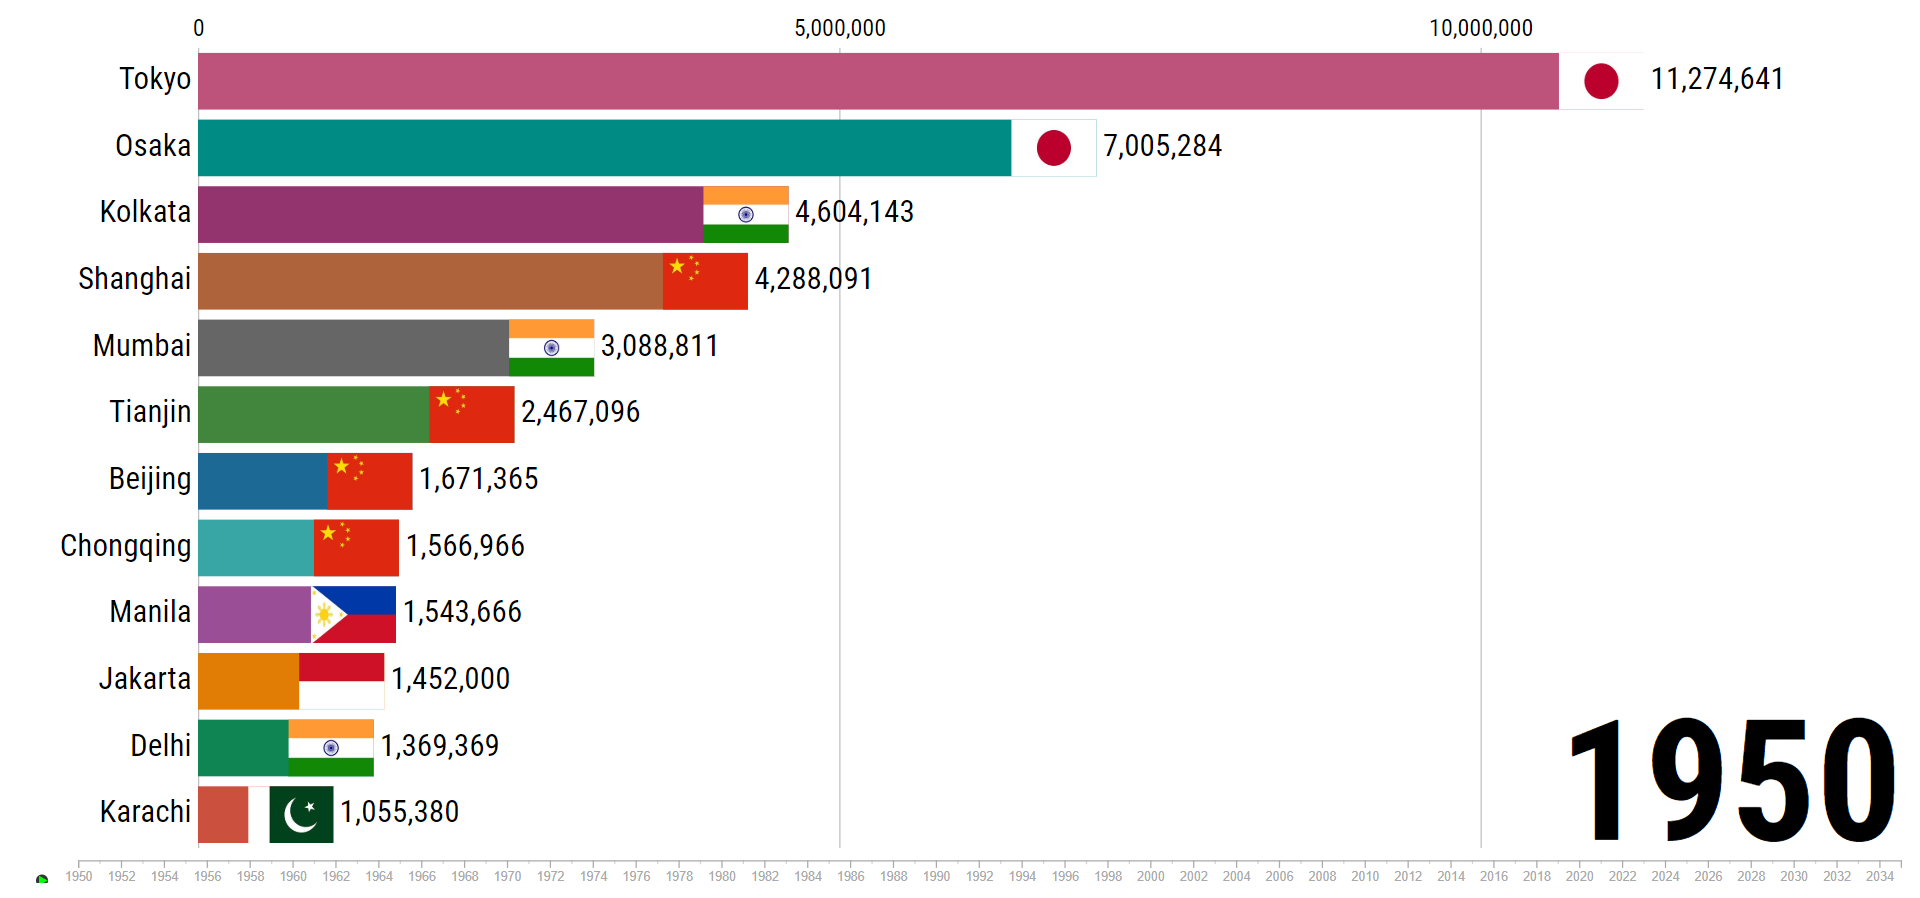This screenshot has width=1920, height=898.
Task: Click the Tokyo population value 11,274,641
Action: click(x=1716, y=79)
